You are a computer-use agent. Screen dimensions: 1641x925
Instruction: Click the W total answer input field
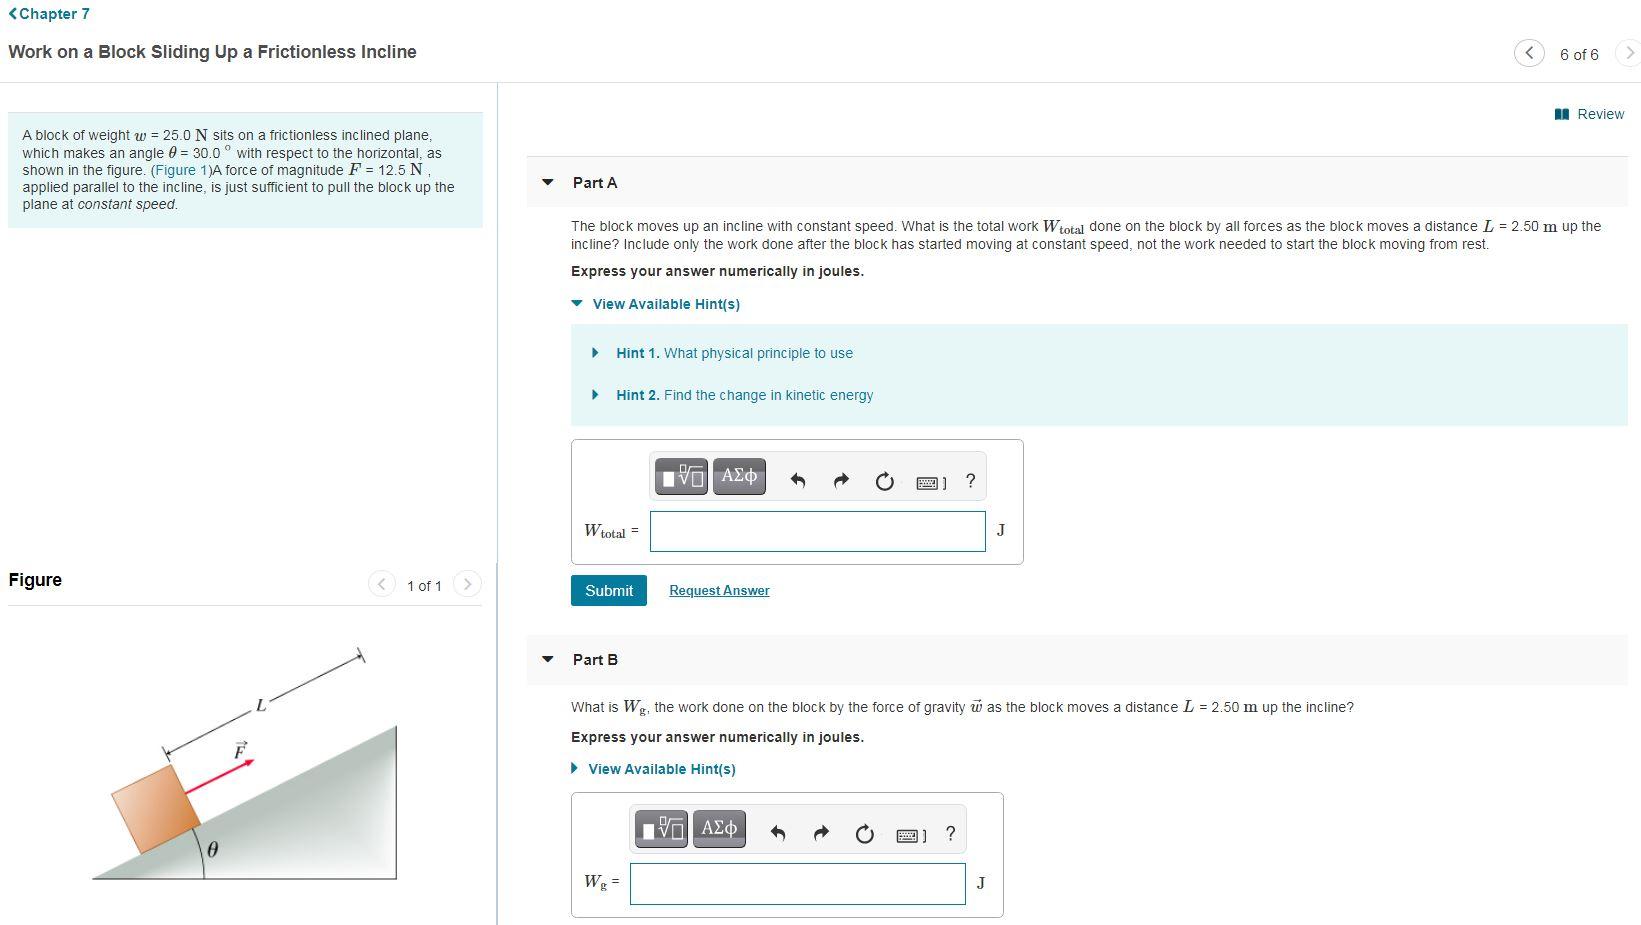tap(818, 531)
